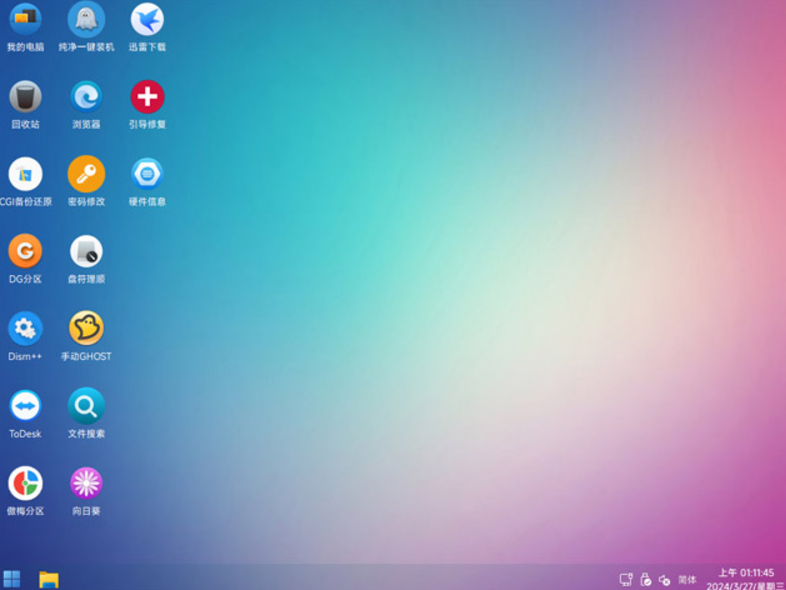Screen dimensions: 786x590
Task: Select the ToDesk remote desktop icon
Action: pos(25,406)
